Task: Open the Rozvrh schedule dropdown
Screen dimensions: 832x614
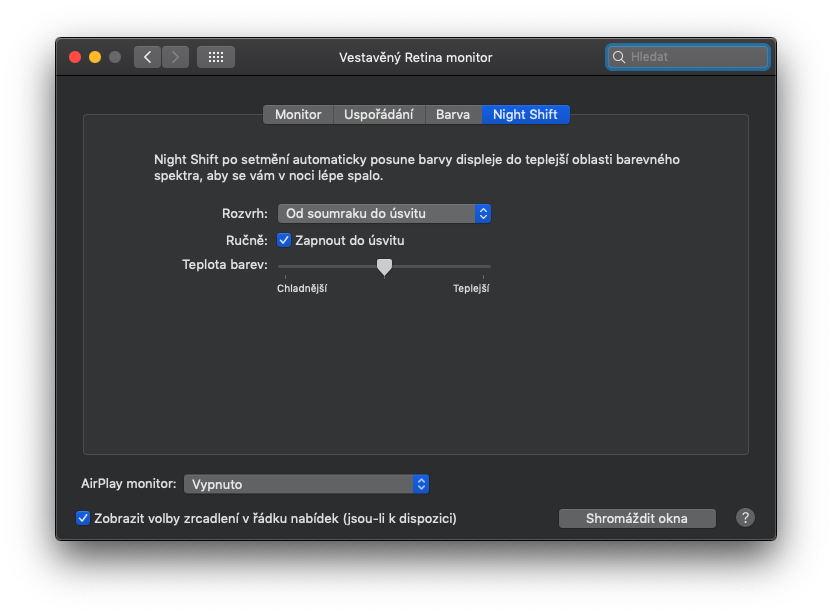Action: click(384, 213)
